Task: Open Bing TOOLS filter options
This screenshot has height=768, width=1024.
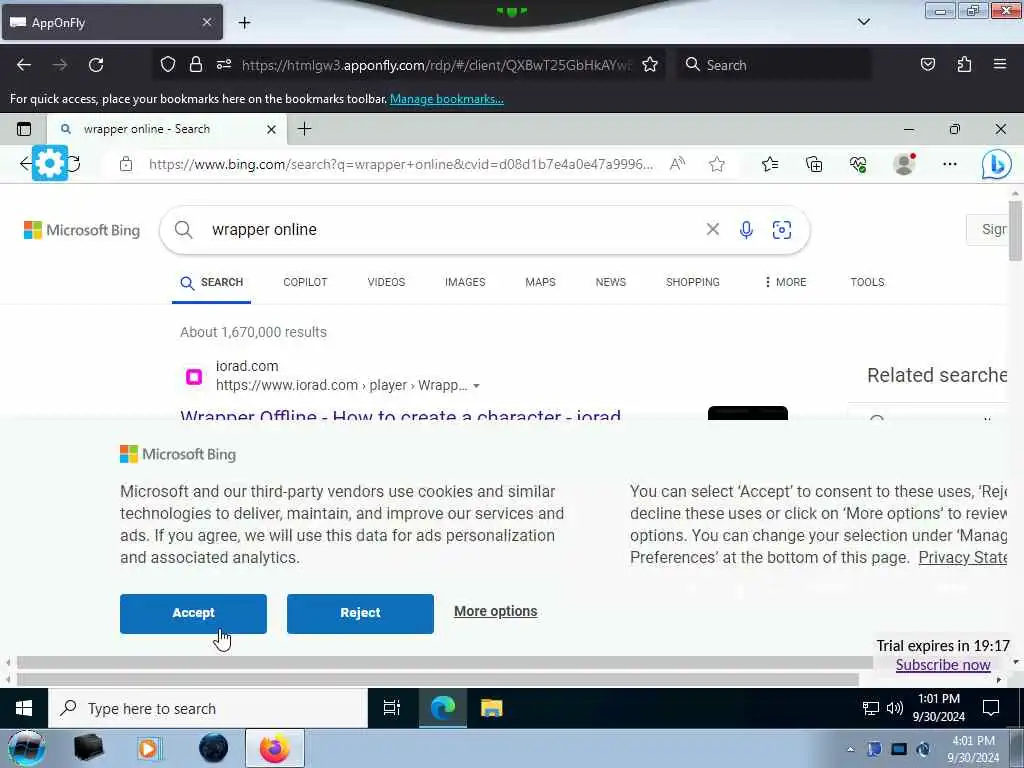Action: 867,282
